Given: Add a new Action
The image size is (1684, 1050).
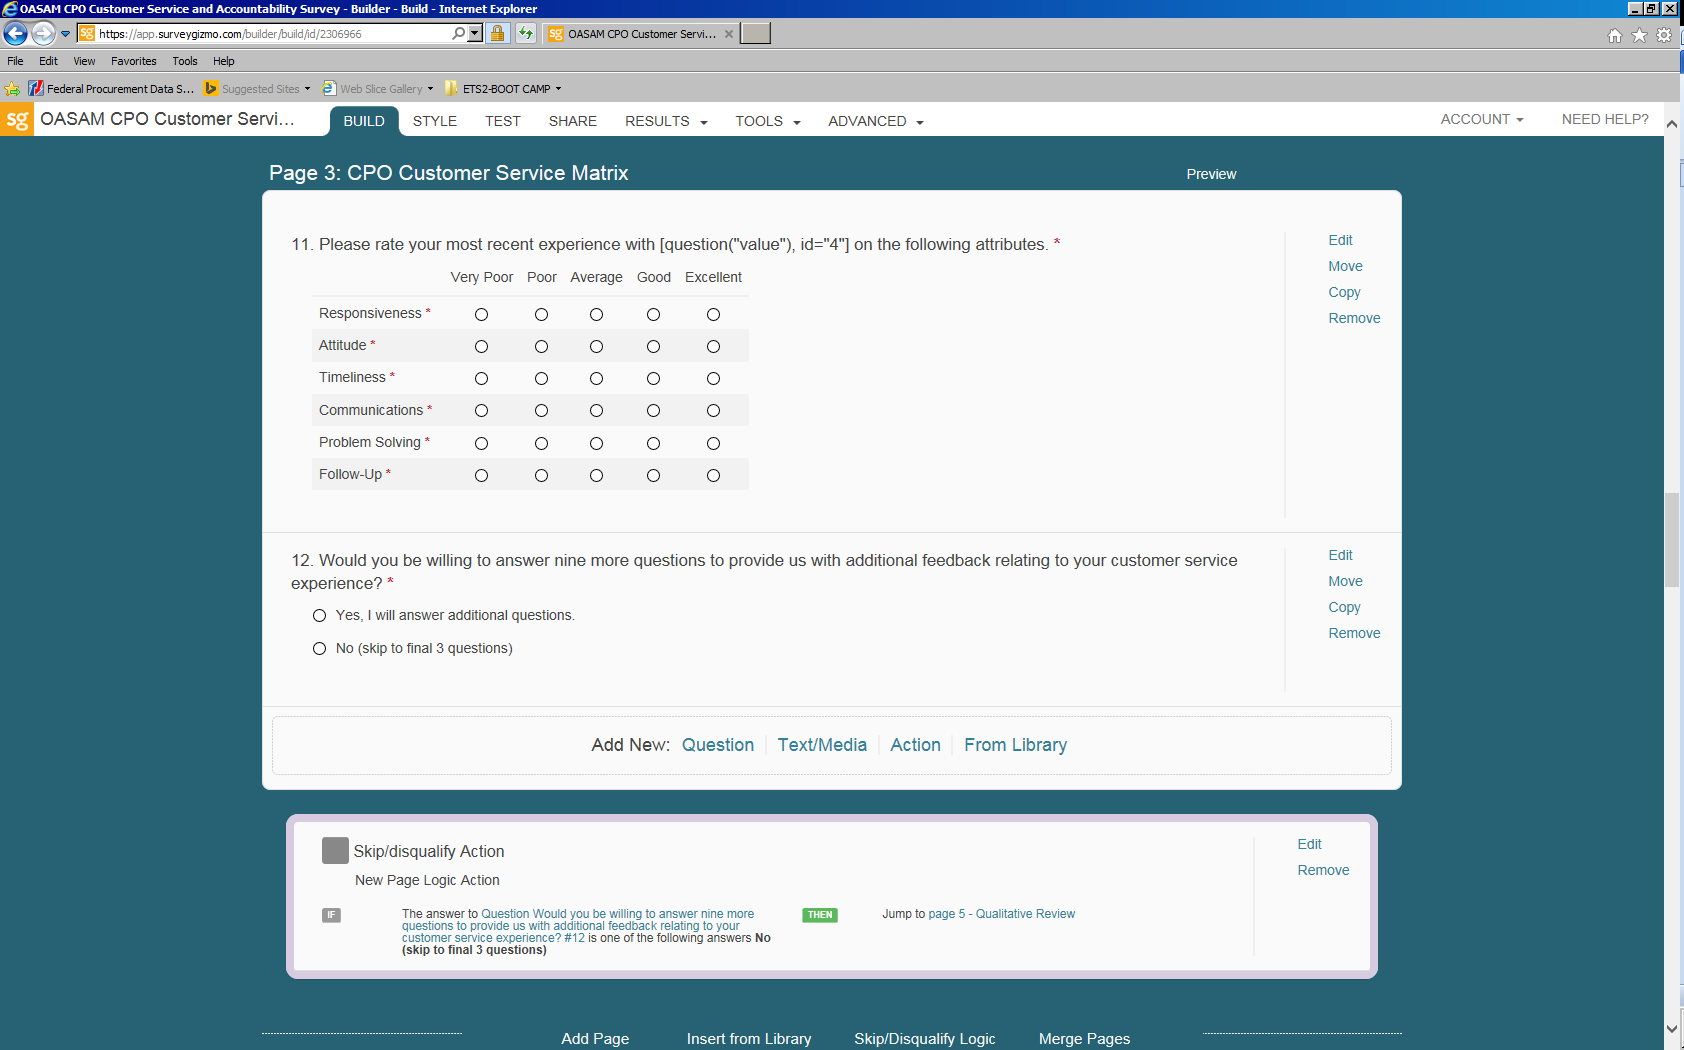Looking at the screenshot, I should (x=915, y=745).
